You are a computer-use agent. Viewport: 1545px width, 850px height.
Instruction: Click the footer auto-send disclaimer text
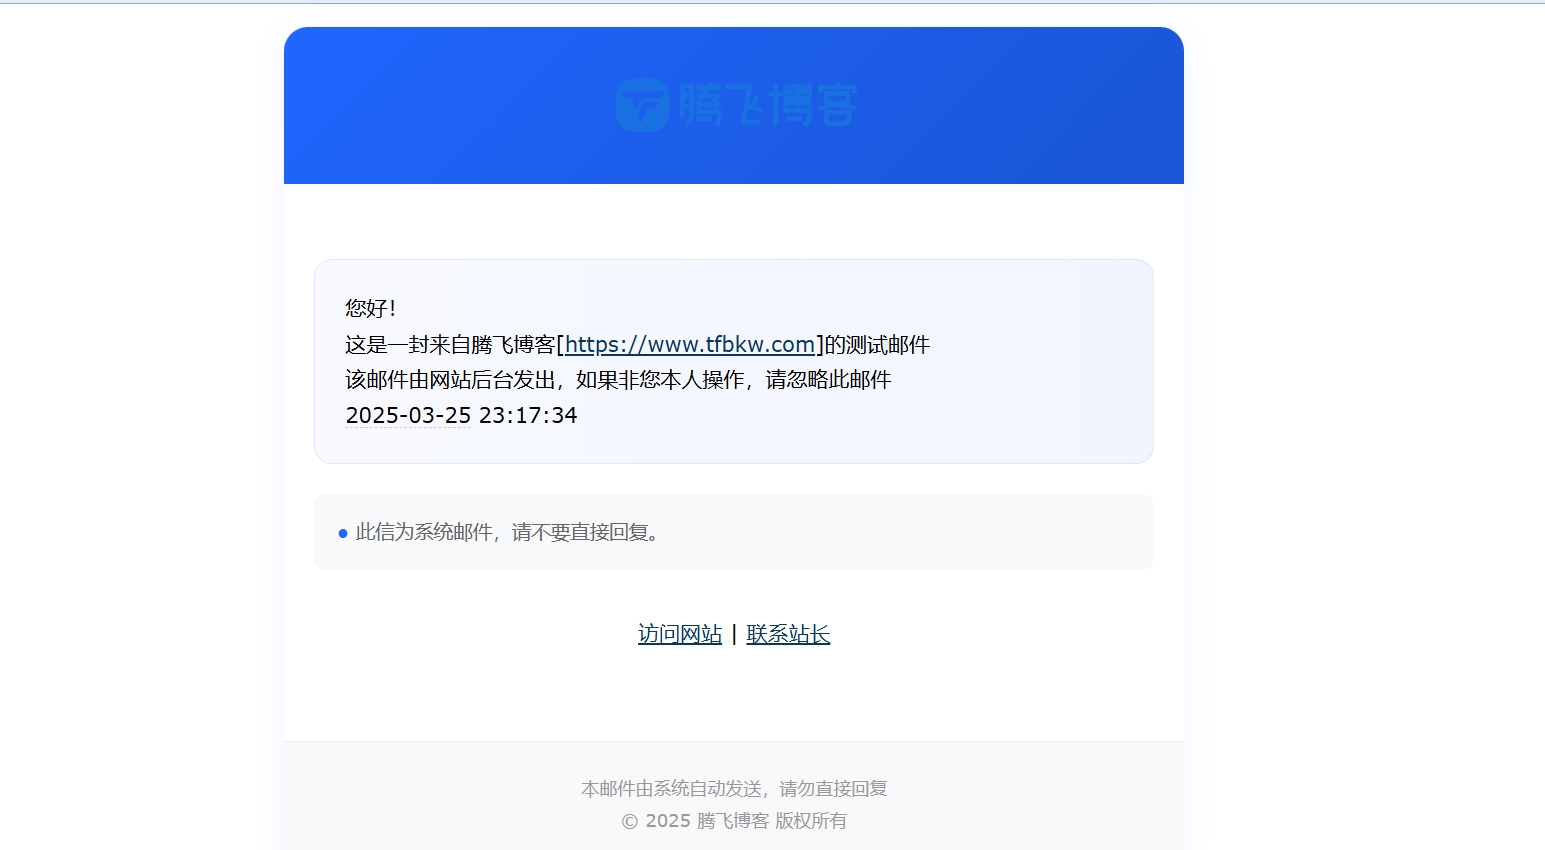tap(734, 788)
